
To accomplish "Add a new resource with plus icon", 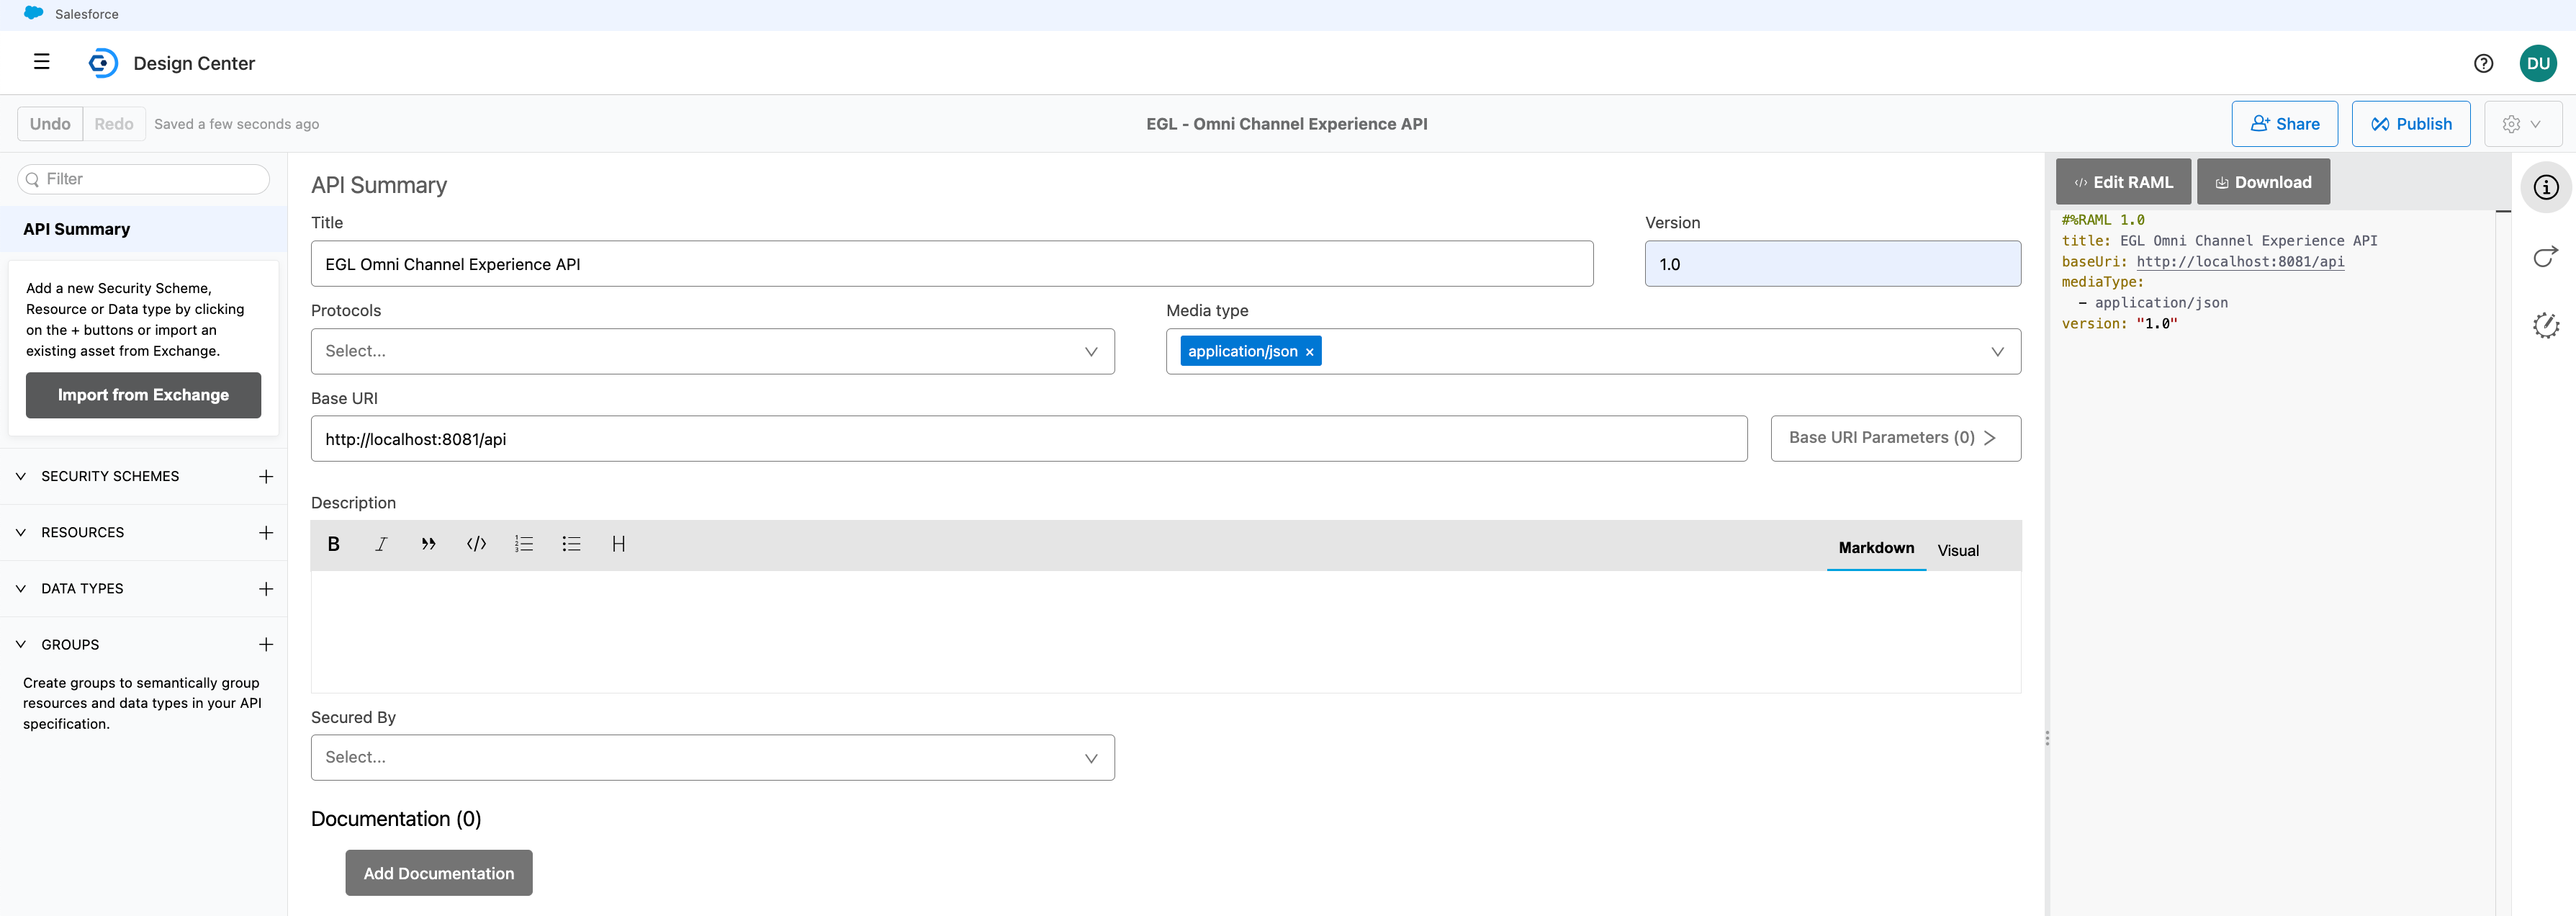I will [266, 533].
